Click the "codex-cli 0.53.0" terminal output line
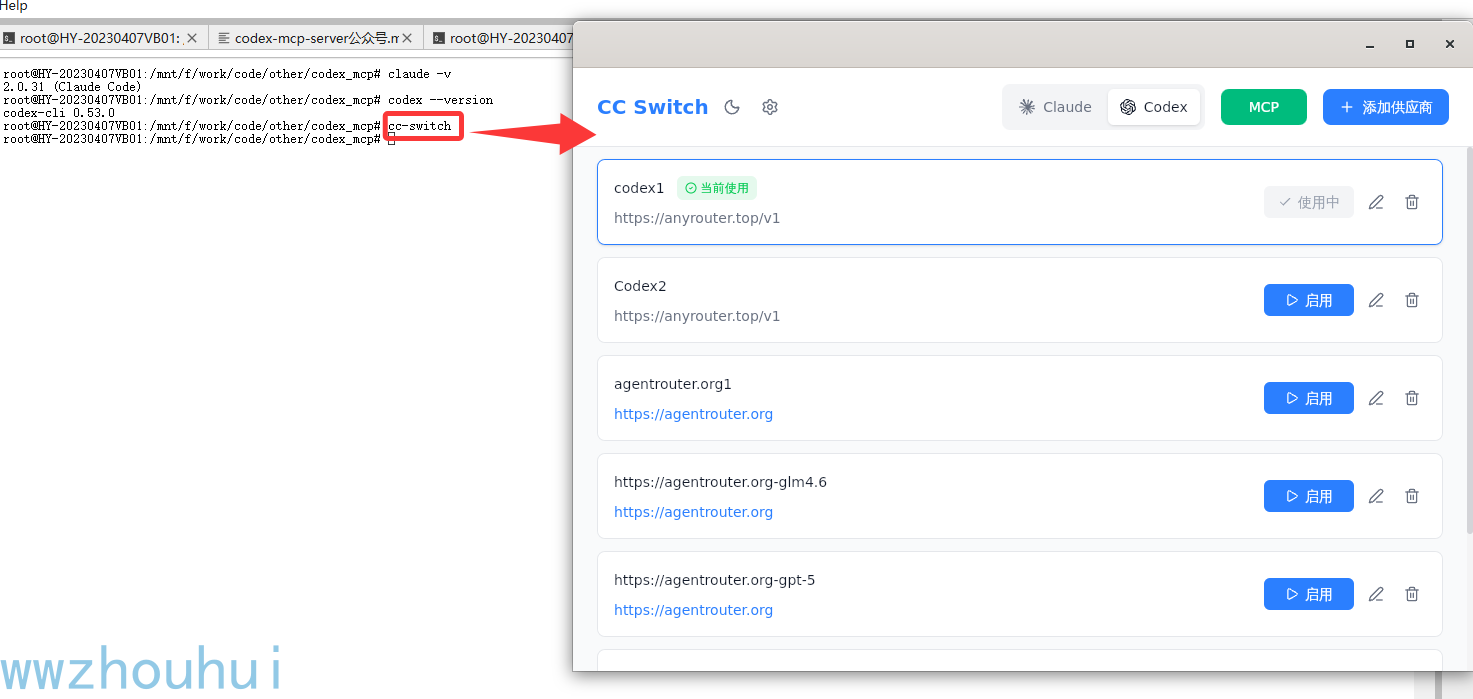 tap(59, 113)
